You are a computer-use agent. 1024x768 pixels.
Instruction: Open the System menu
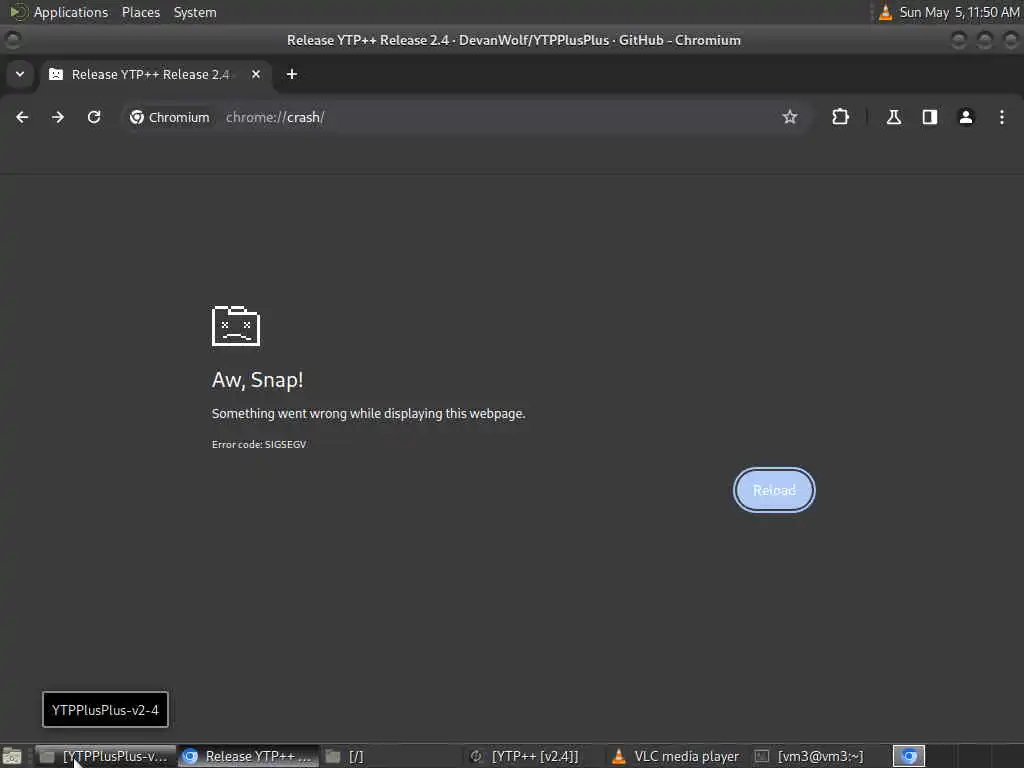tap(195, 12)
